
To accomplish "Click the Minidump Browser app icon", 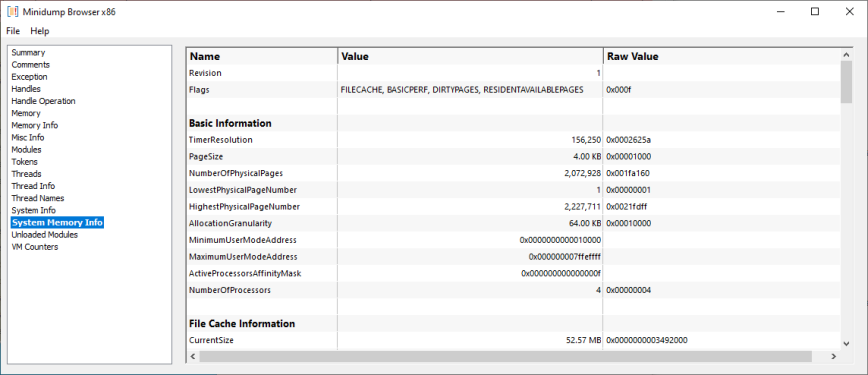I will tap(12, 11).
